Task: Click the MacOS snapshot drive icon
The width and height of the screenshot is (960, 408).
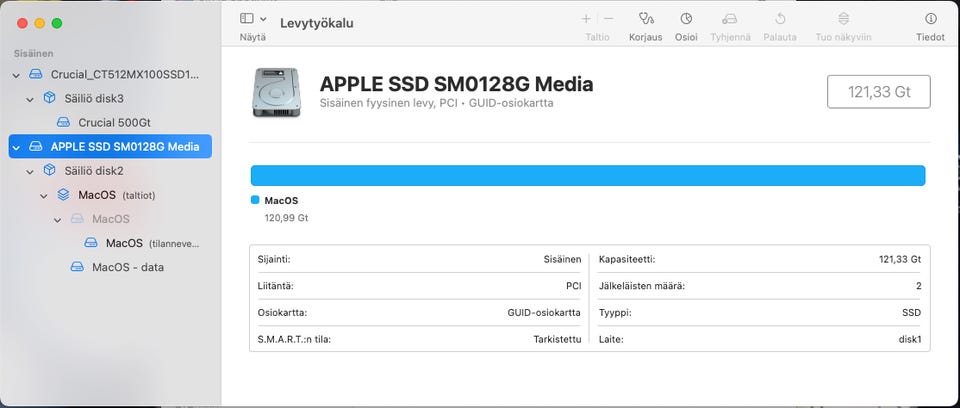Action: [91, 243]
